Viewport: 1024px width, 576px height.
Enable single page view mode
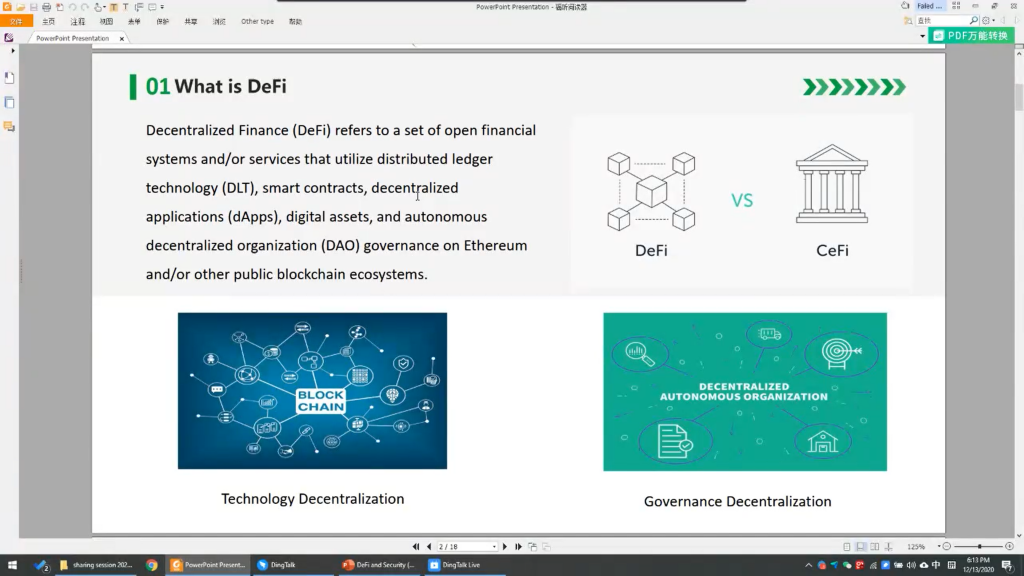pos(847,547)
